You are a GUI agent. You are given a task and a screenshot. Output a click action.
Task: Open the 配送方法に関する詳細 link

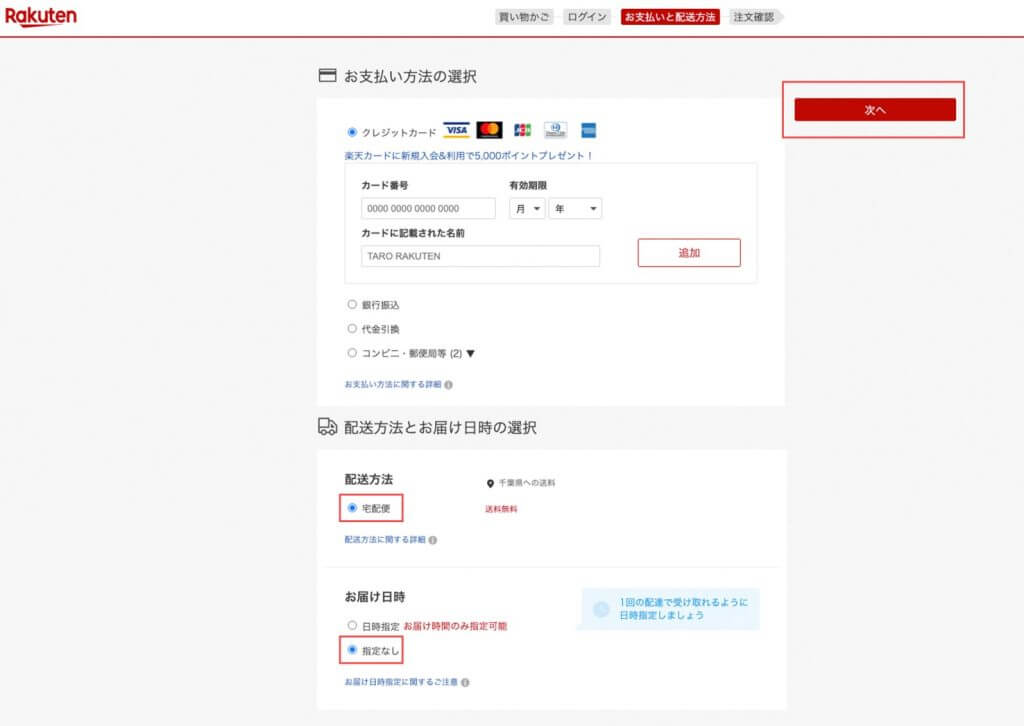(383, 539)
